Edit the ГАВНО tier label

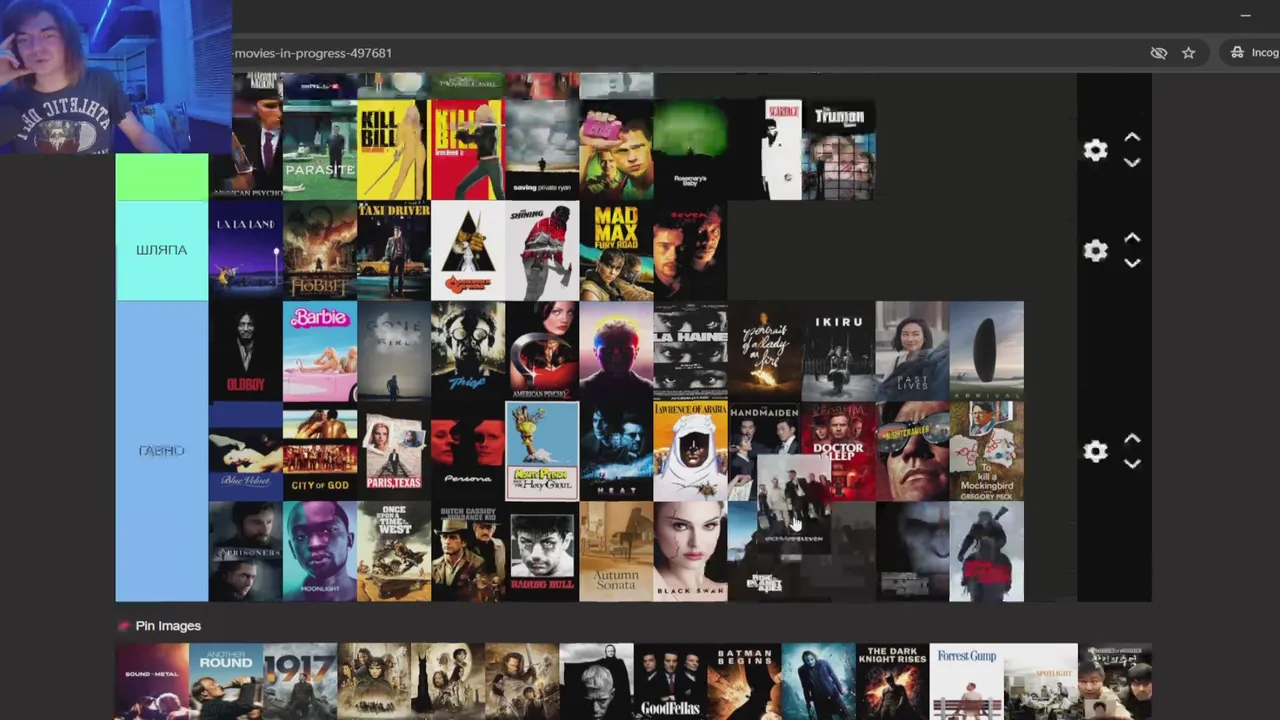(162, 451)
